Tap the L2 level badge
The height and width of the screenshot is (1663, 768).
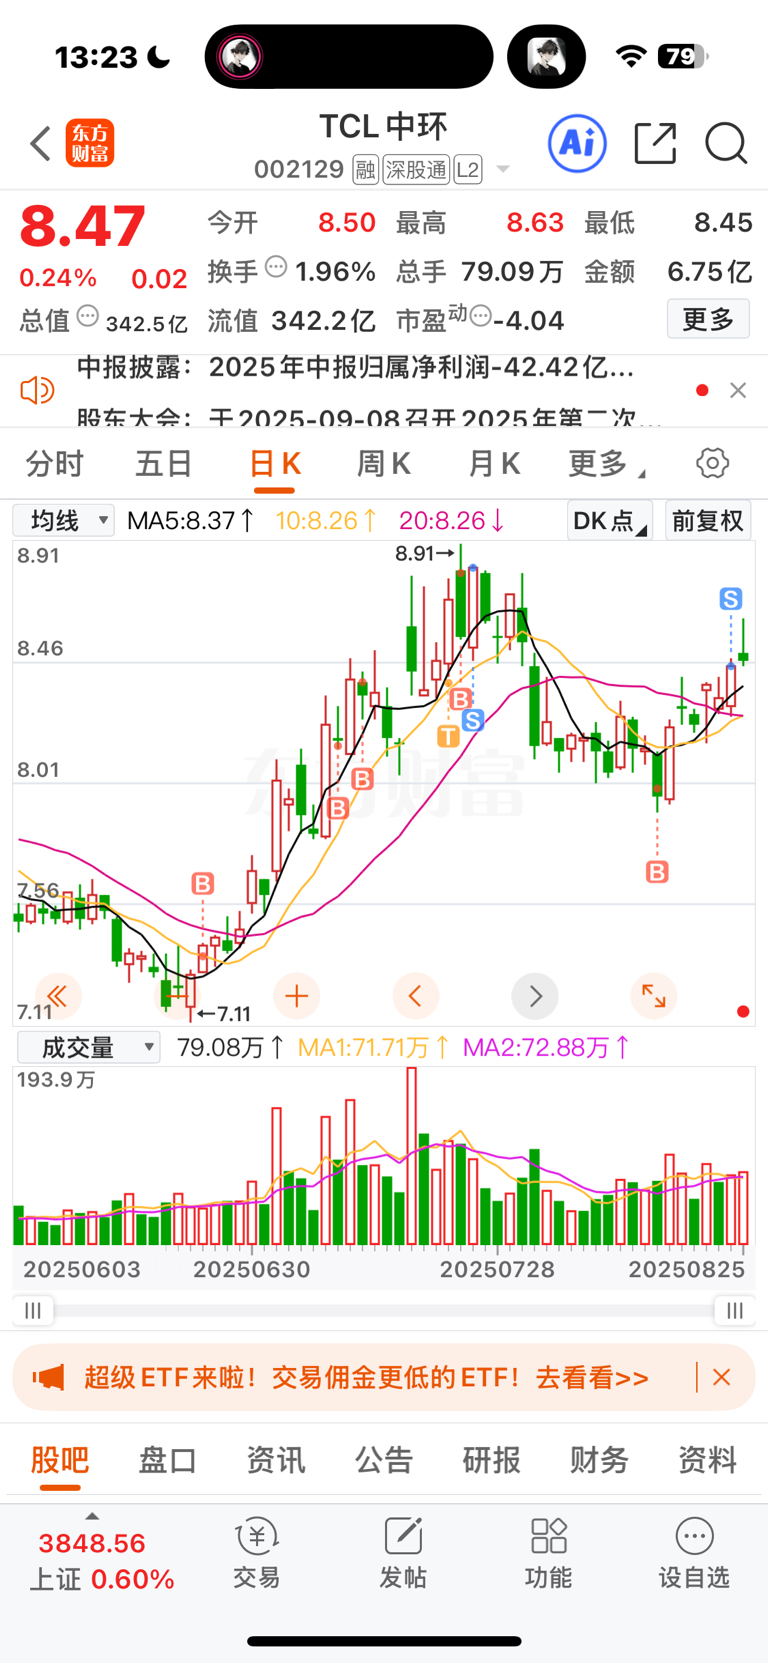coord(468,170)
